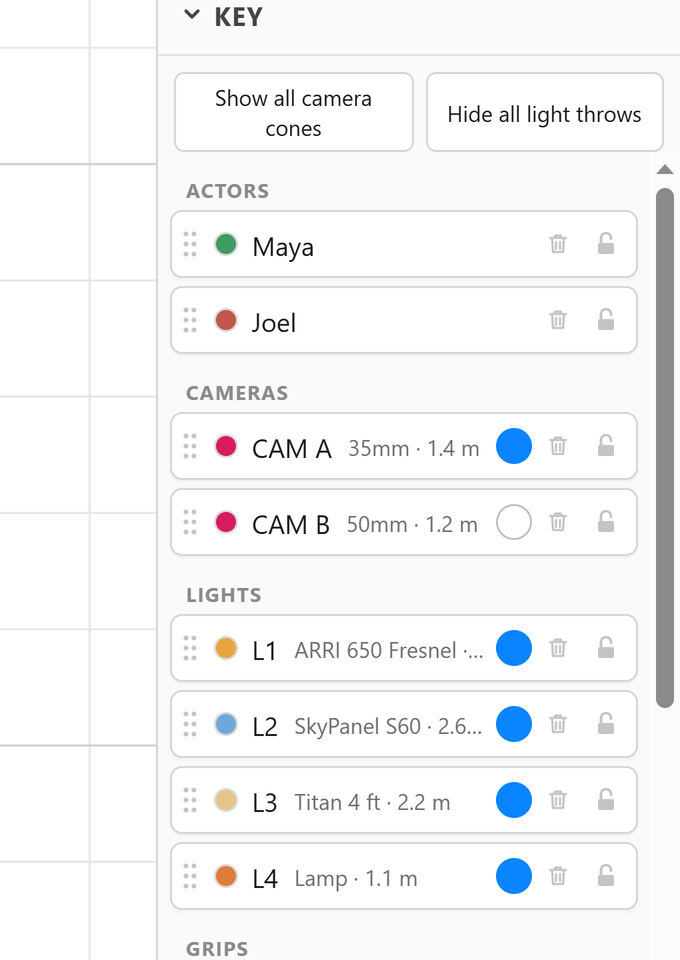Open the L2 blue color swatch
The height and width of the screenshot is (960, 680).
pos(226,724)
